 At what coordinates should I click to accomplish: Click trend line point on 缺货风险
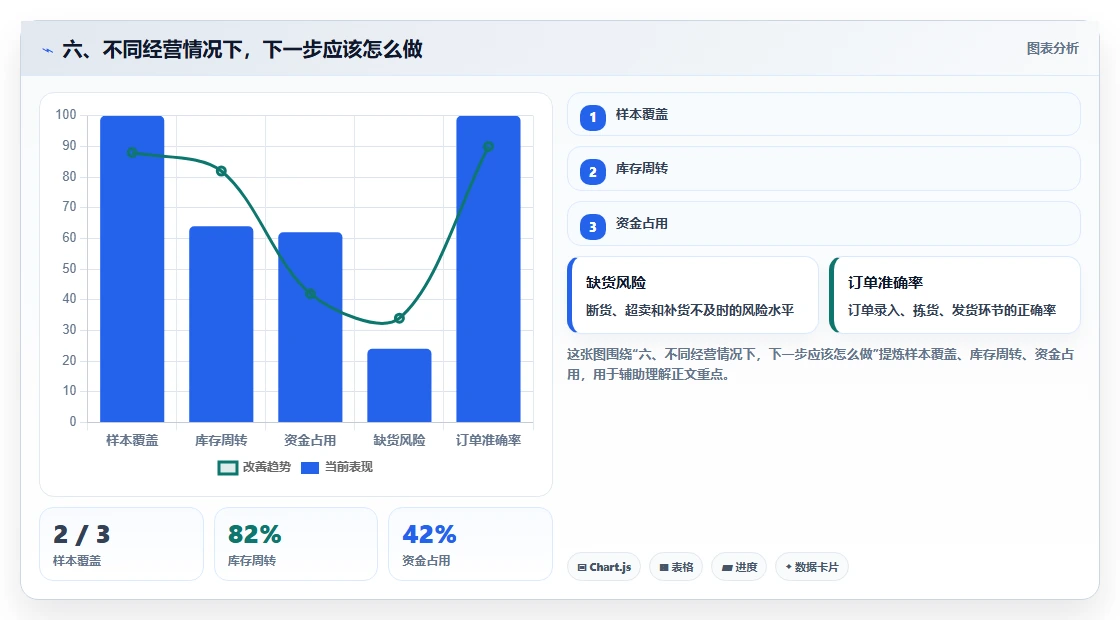click(x=399, y=318)
